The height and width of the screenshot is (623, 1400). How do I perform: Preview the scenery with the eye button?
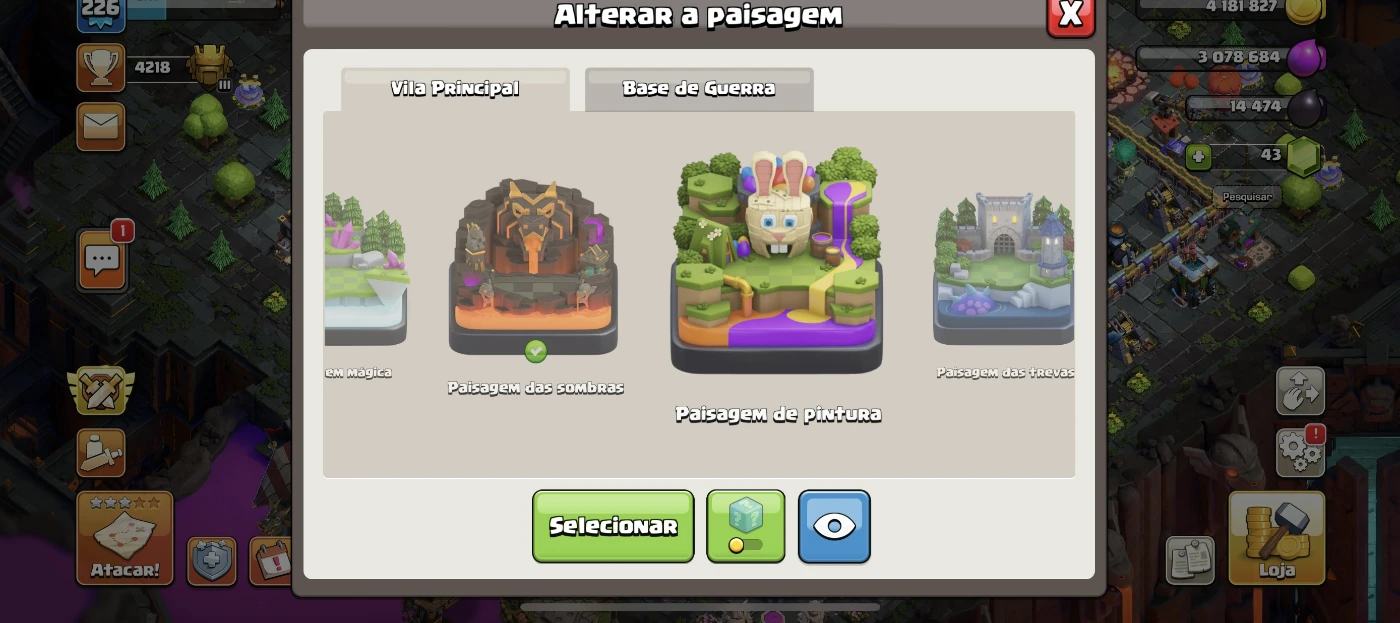pyautogui.click(x=834, y=526)
